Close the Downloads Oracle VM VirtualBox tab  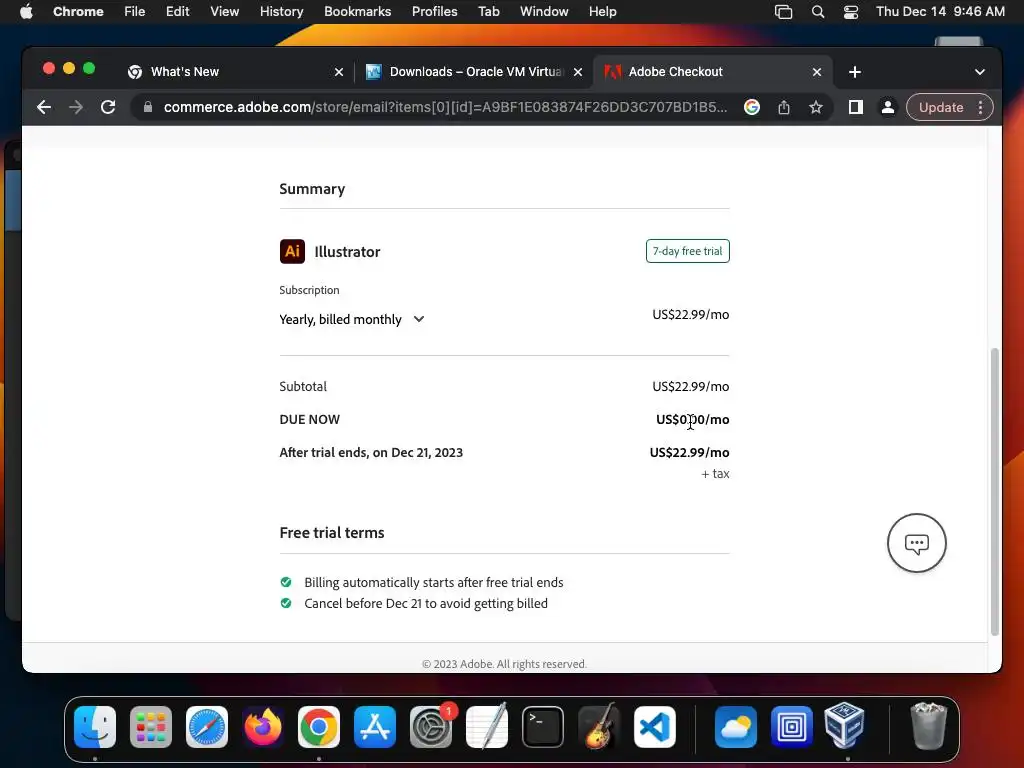pos(578,72)
